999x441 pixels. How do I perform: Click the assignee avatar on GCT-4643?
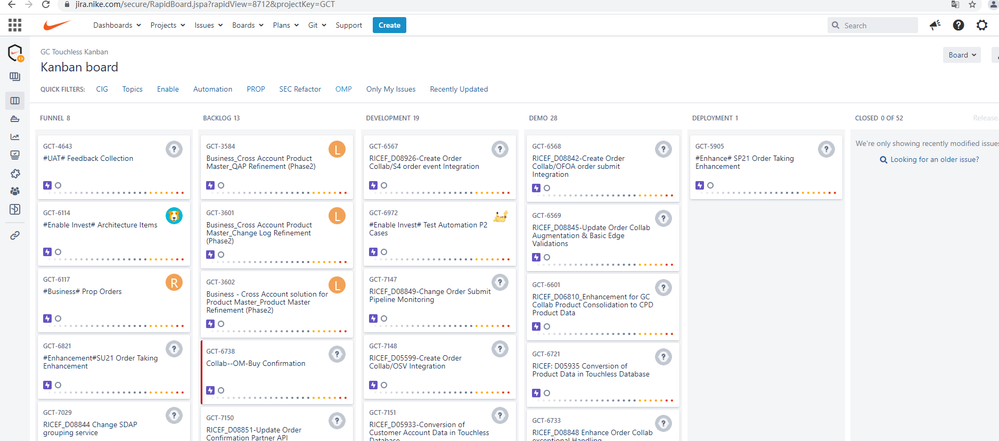(174, 149)
